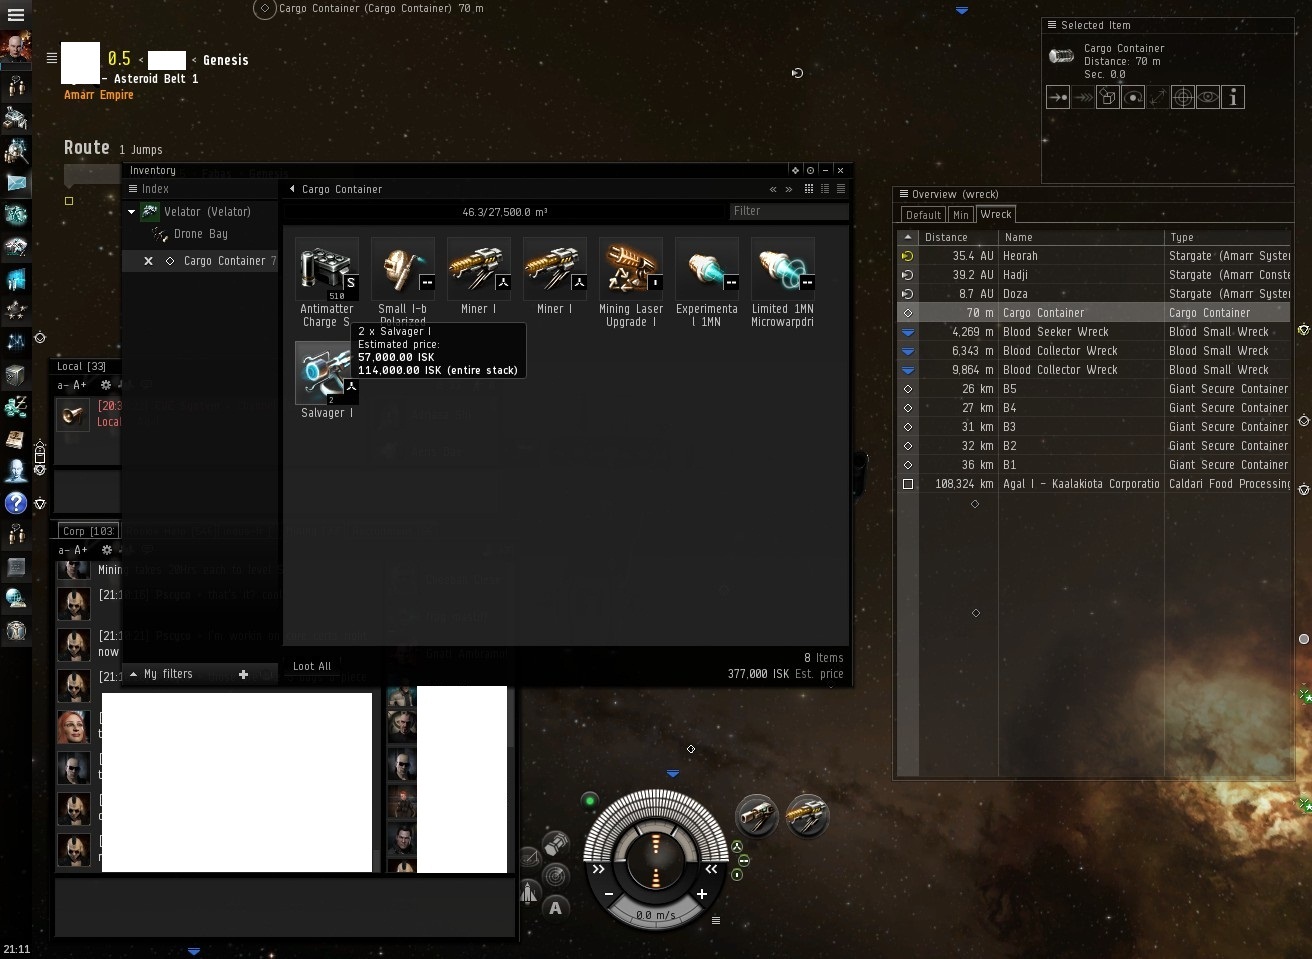This screenshot has height=959, width=1312.
Task: Open cargo icon in Selected Item panel
Action: (1108, 97)
